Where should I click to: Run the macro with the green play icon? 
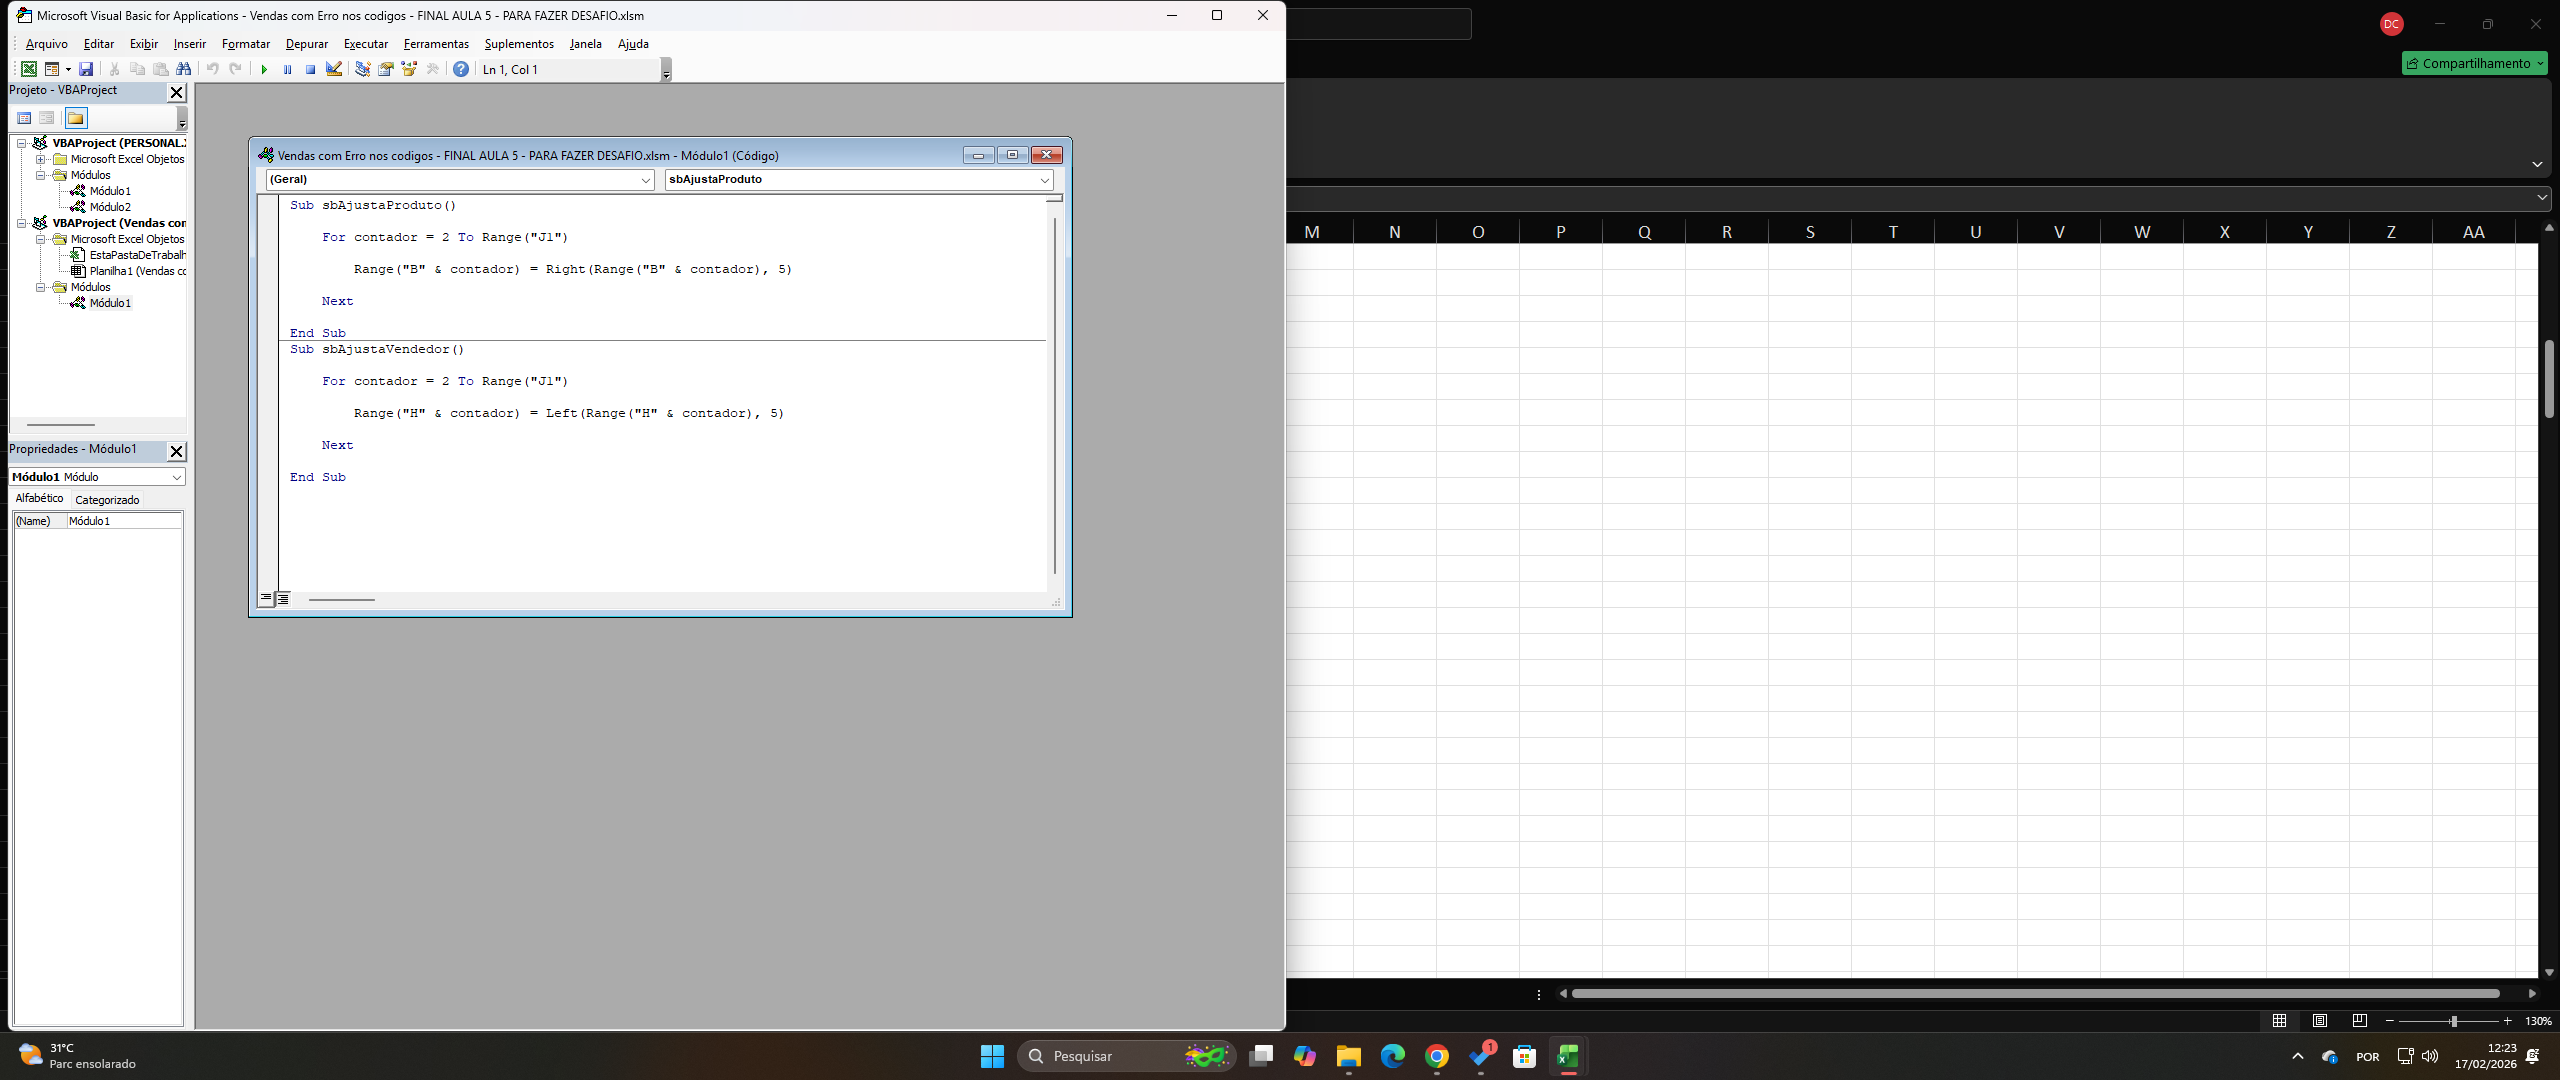[x=264, y=69]
